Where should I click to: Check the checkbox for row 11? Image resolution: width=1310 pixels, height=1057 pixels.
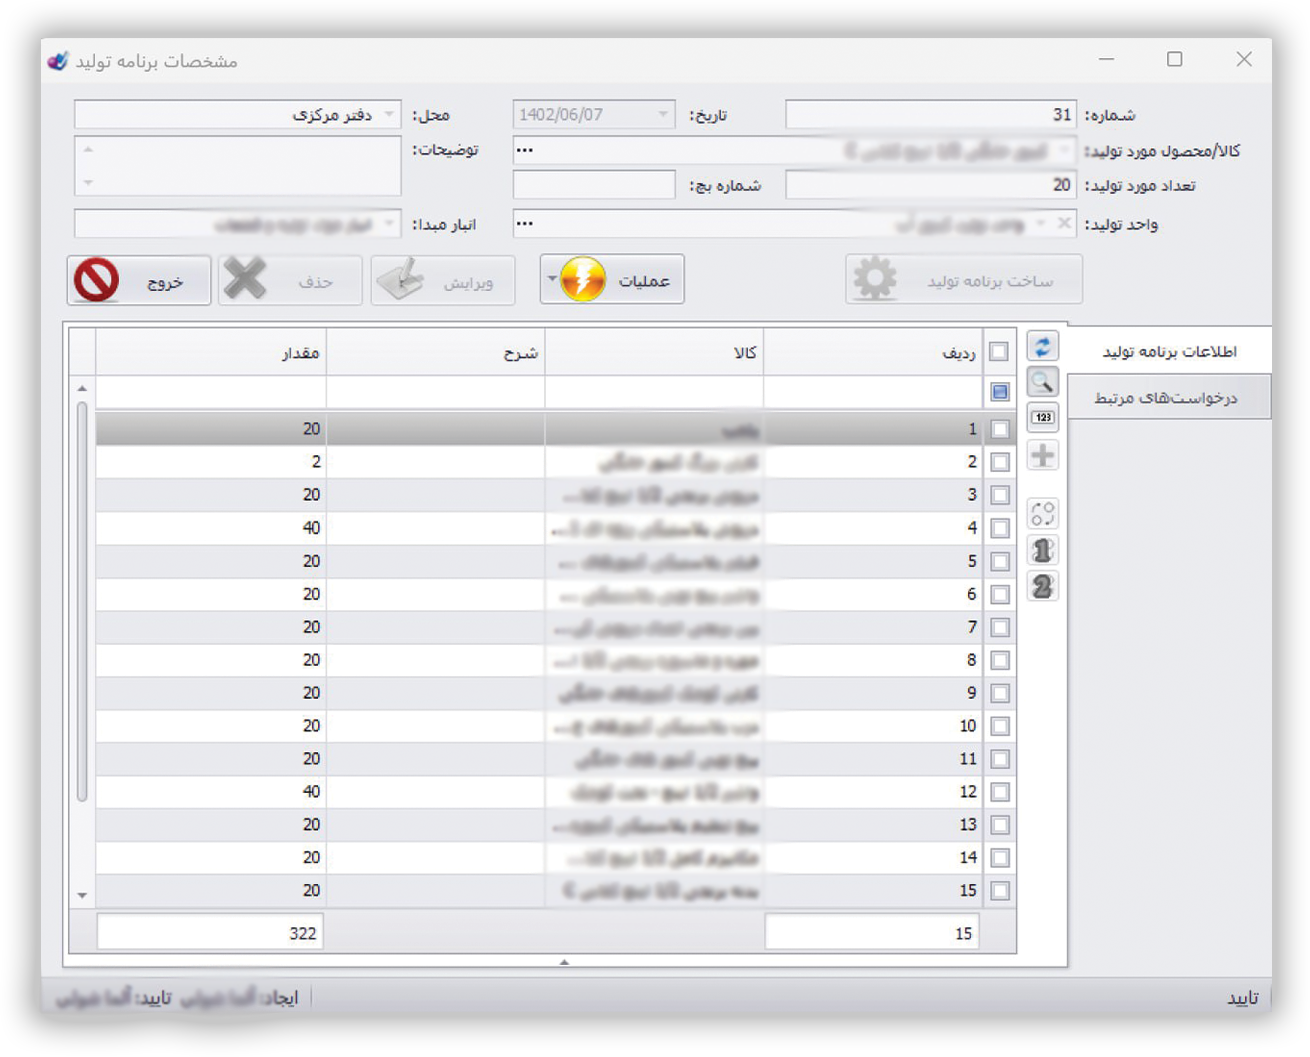[999, 759]
